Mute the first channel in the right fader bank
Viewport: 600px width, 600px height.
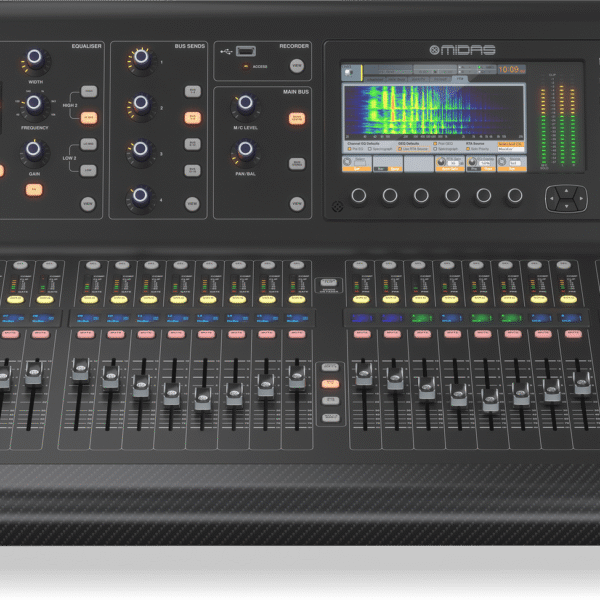(x=362, y=334)
